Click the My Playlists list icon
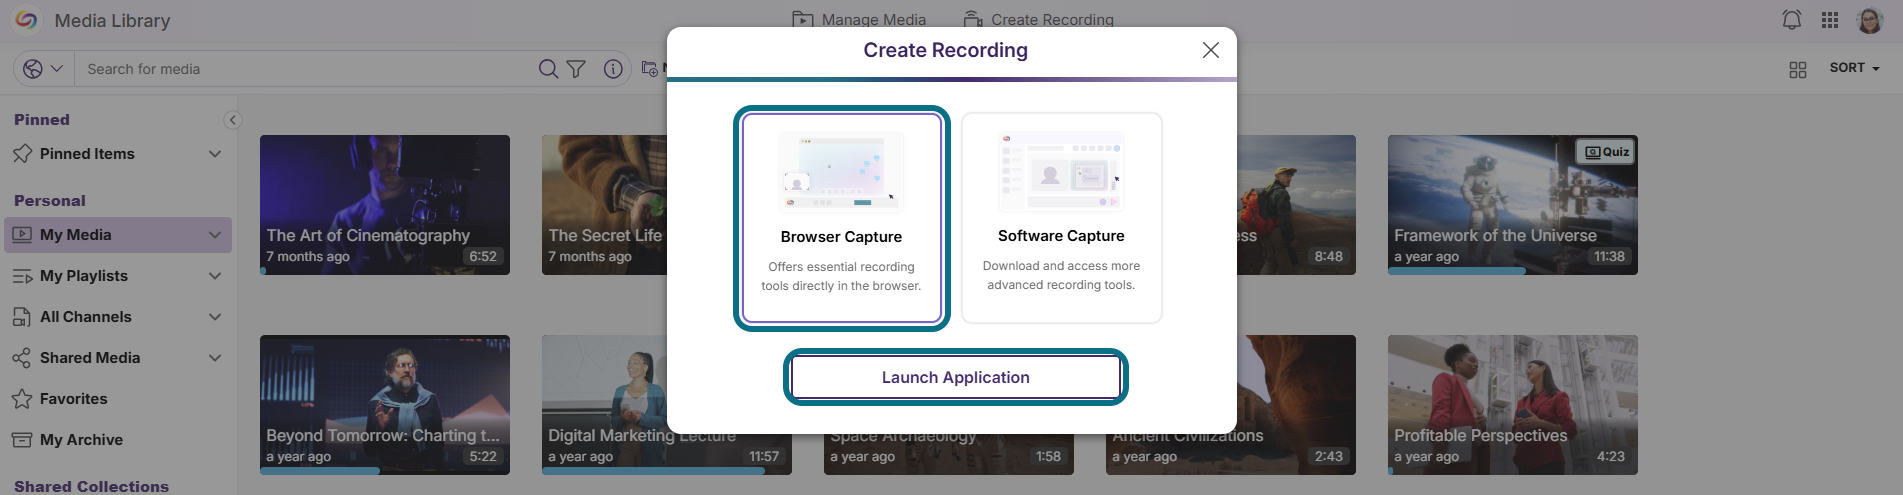The height and width of the screenshot is (495, 1903). (x=22, y=276)
